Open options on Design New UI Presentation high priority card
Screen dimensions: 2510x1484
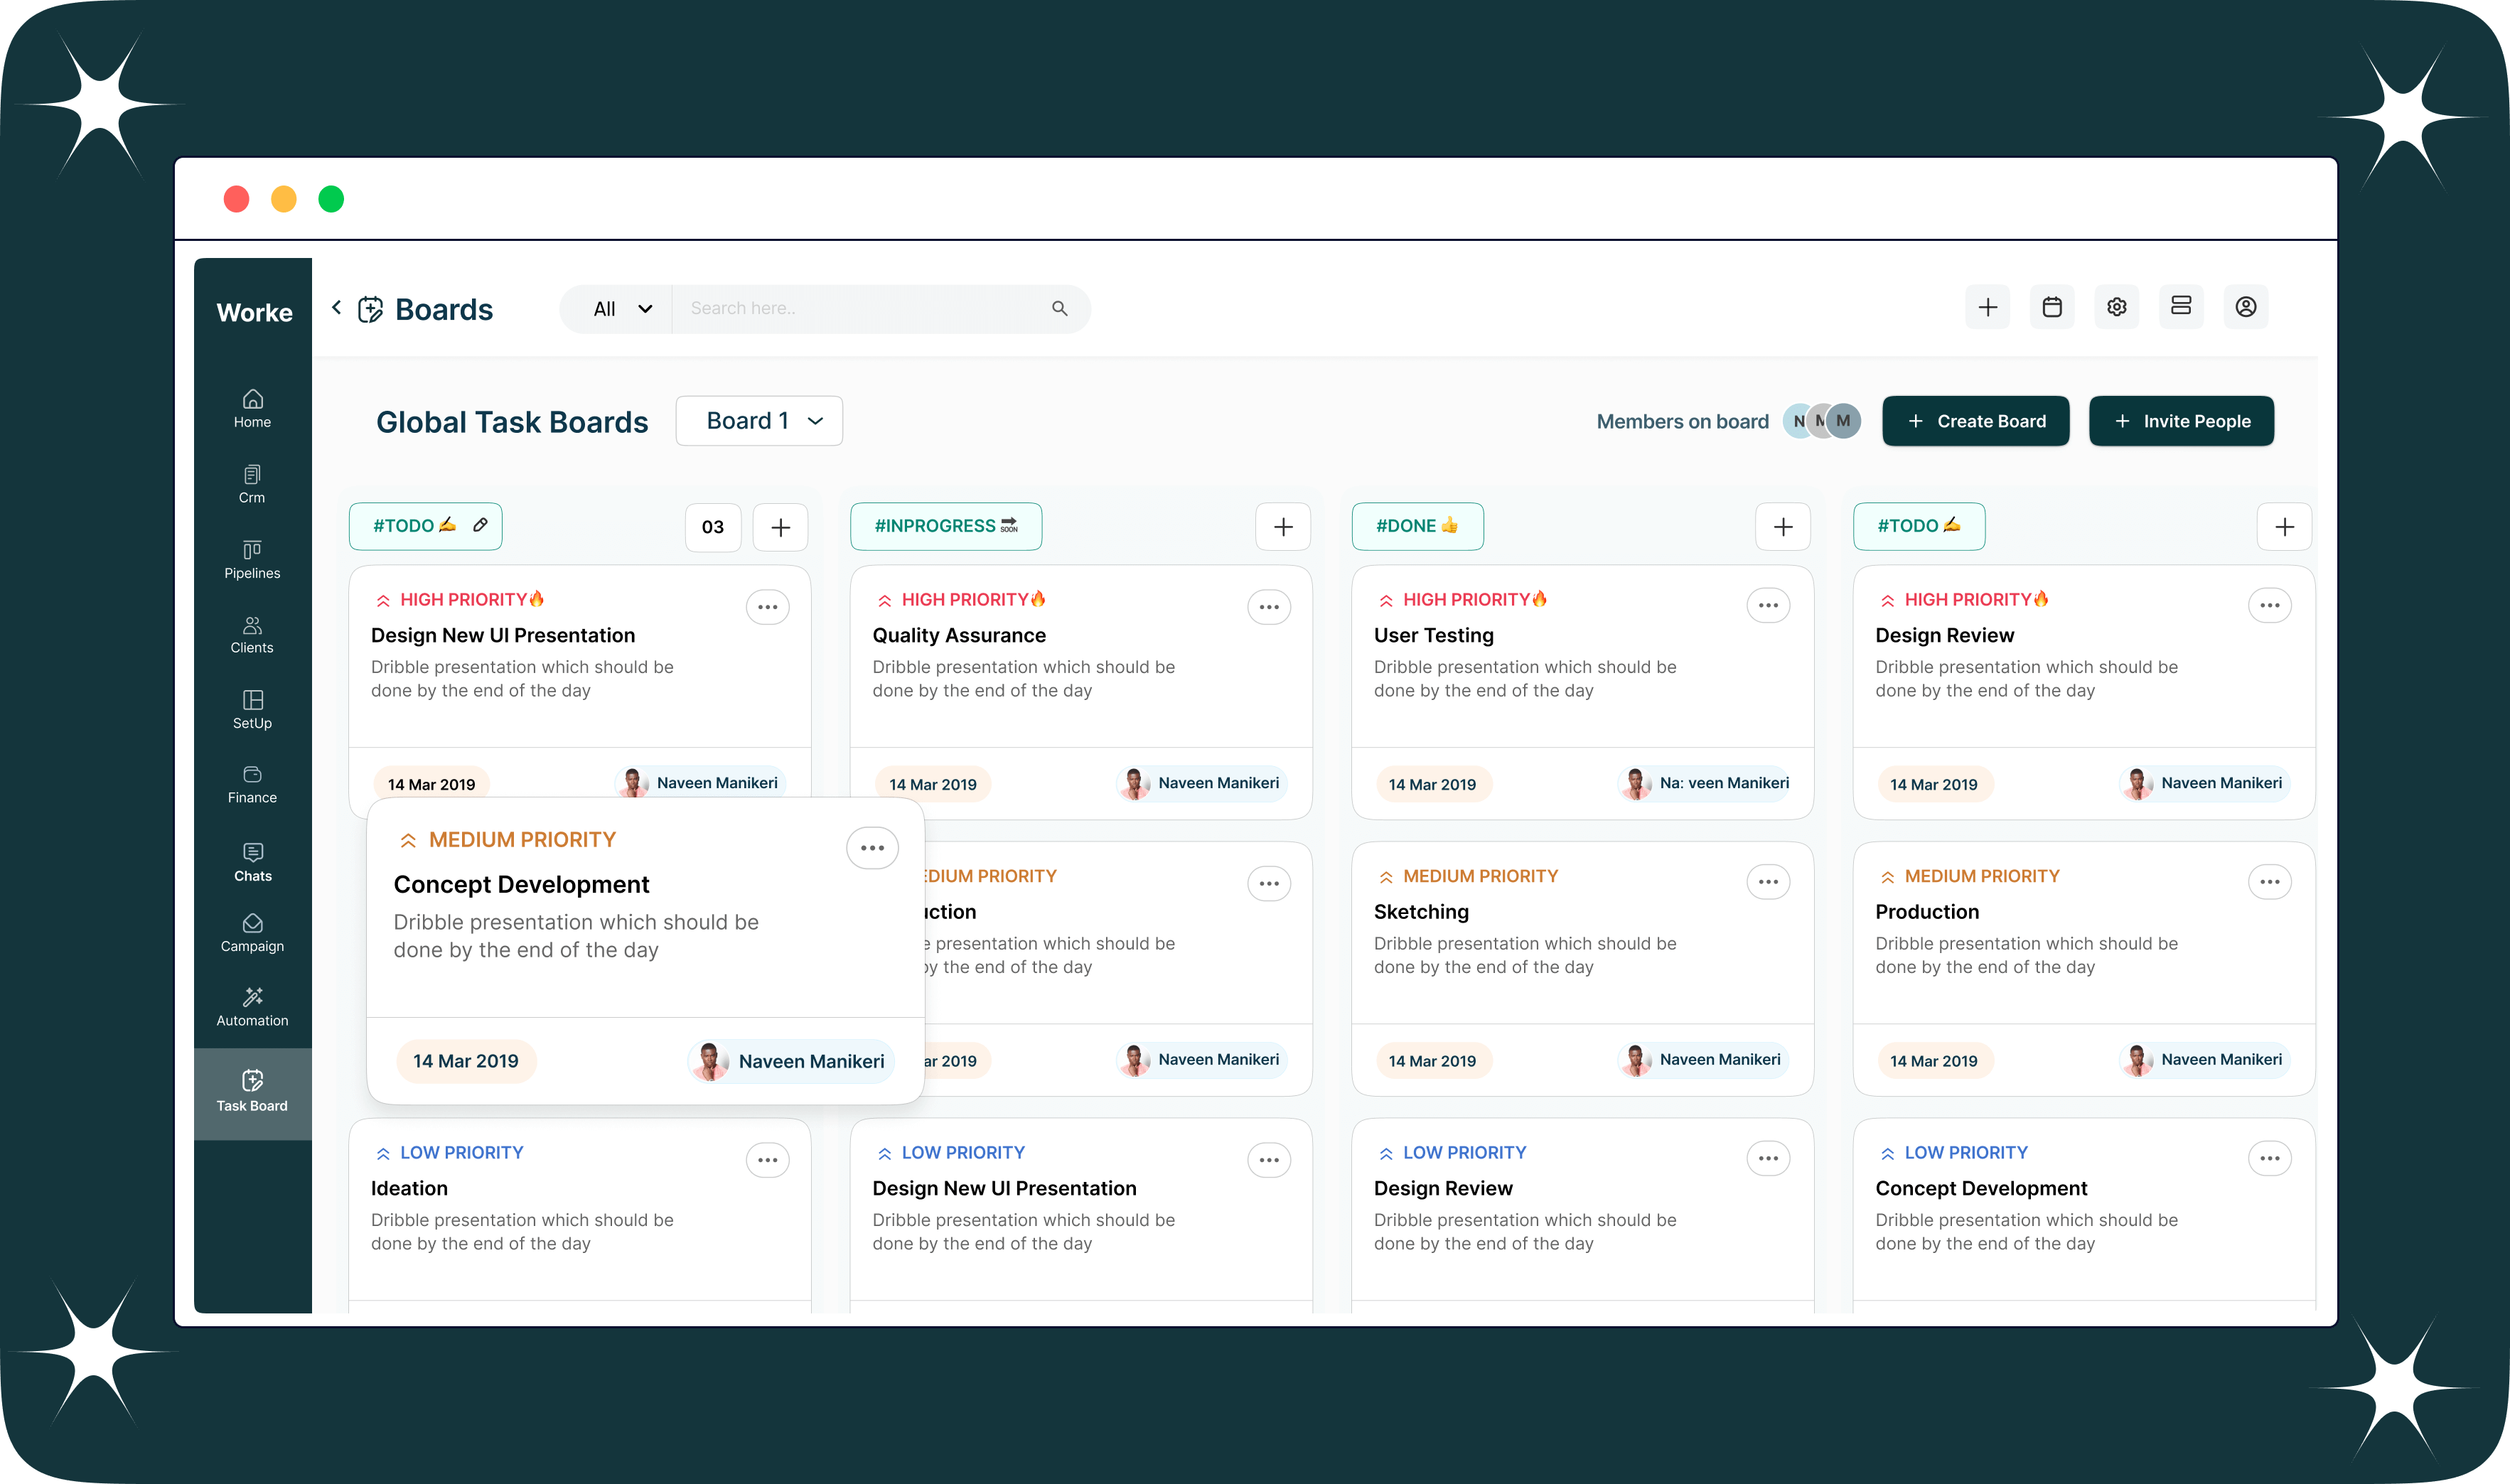768,607
